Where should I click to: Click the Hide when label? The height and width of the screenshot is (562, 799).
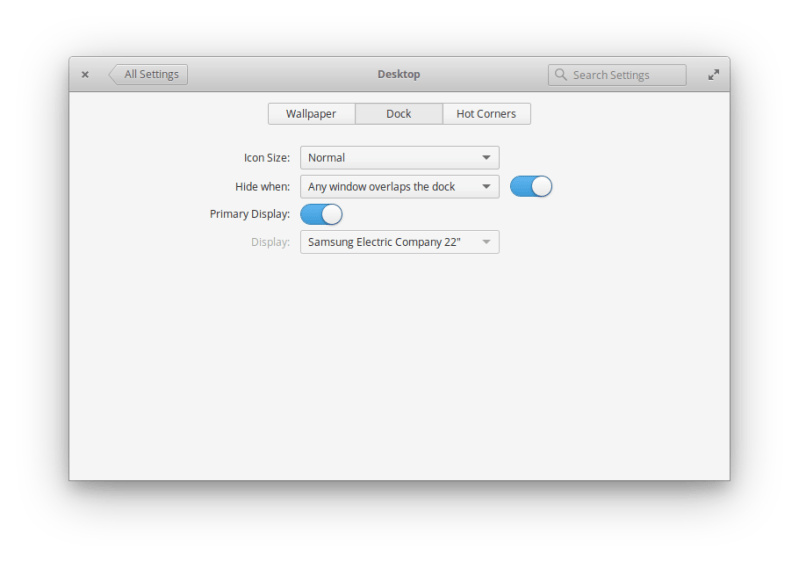pyautogui.click(x=262, y=187)
